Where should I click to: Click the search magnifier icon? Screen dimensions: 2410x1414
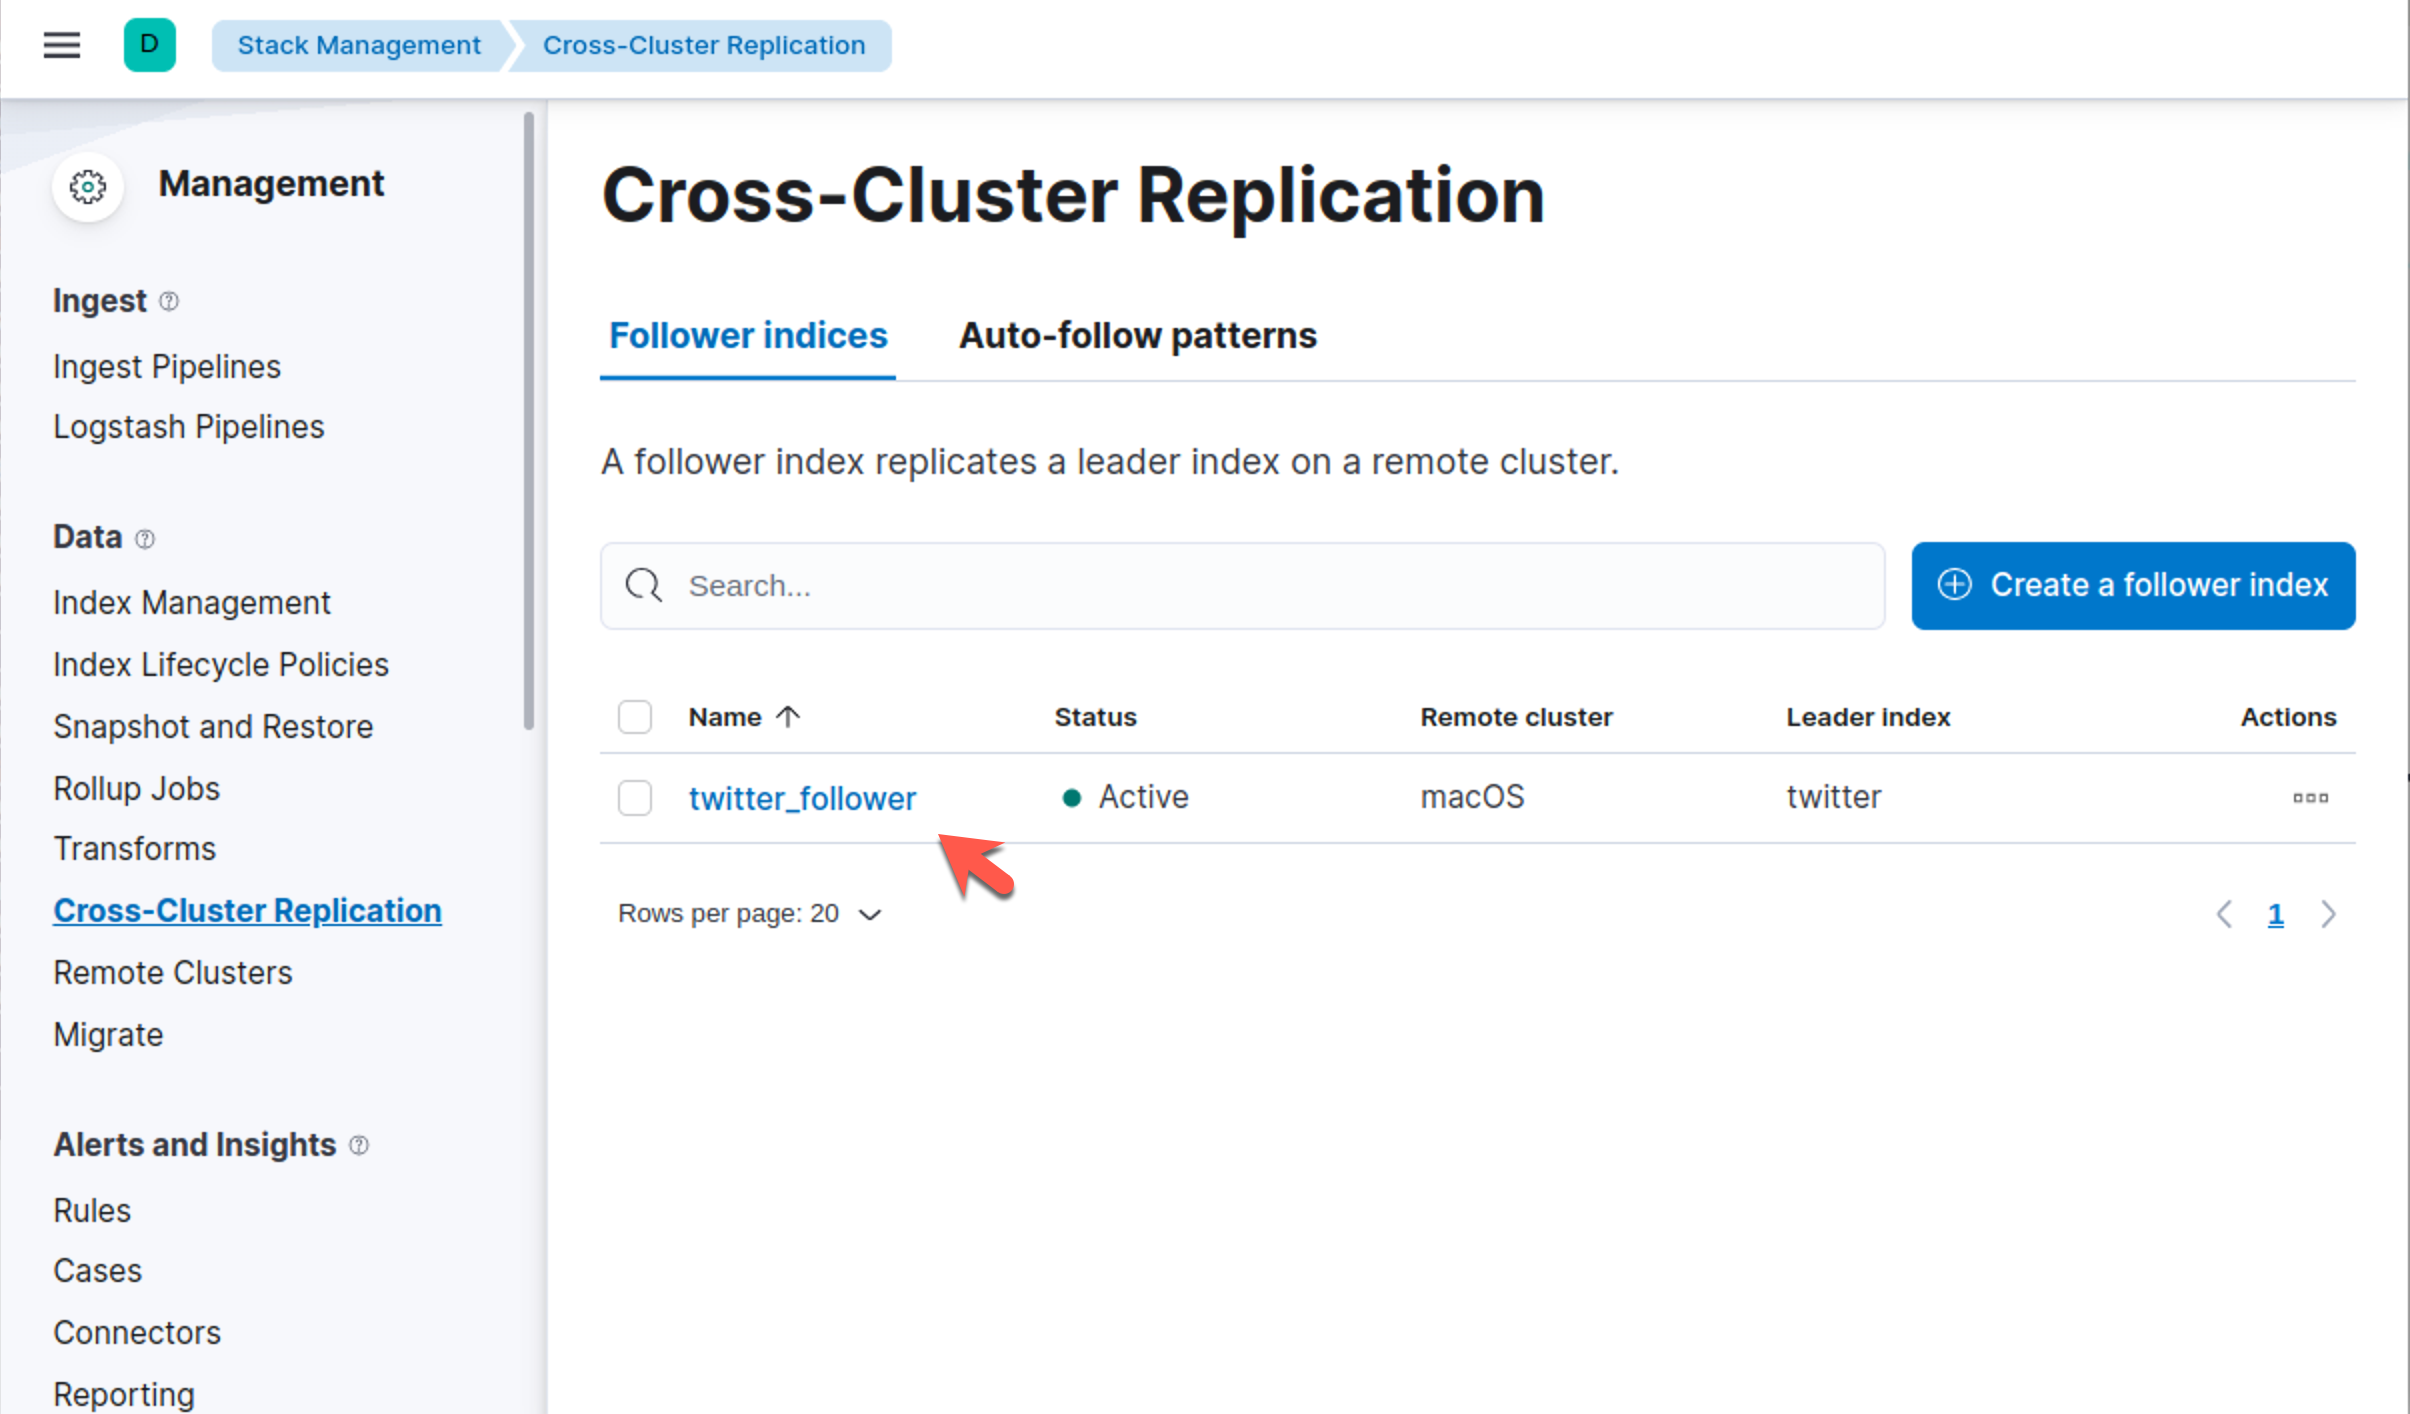click(643, 585)
